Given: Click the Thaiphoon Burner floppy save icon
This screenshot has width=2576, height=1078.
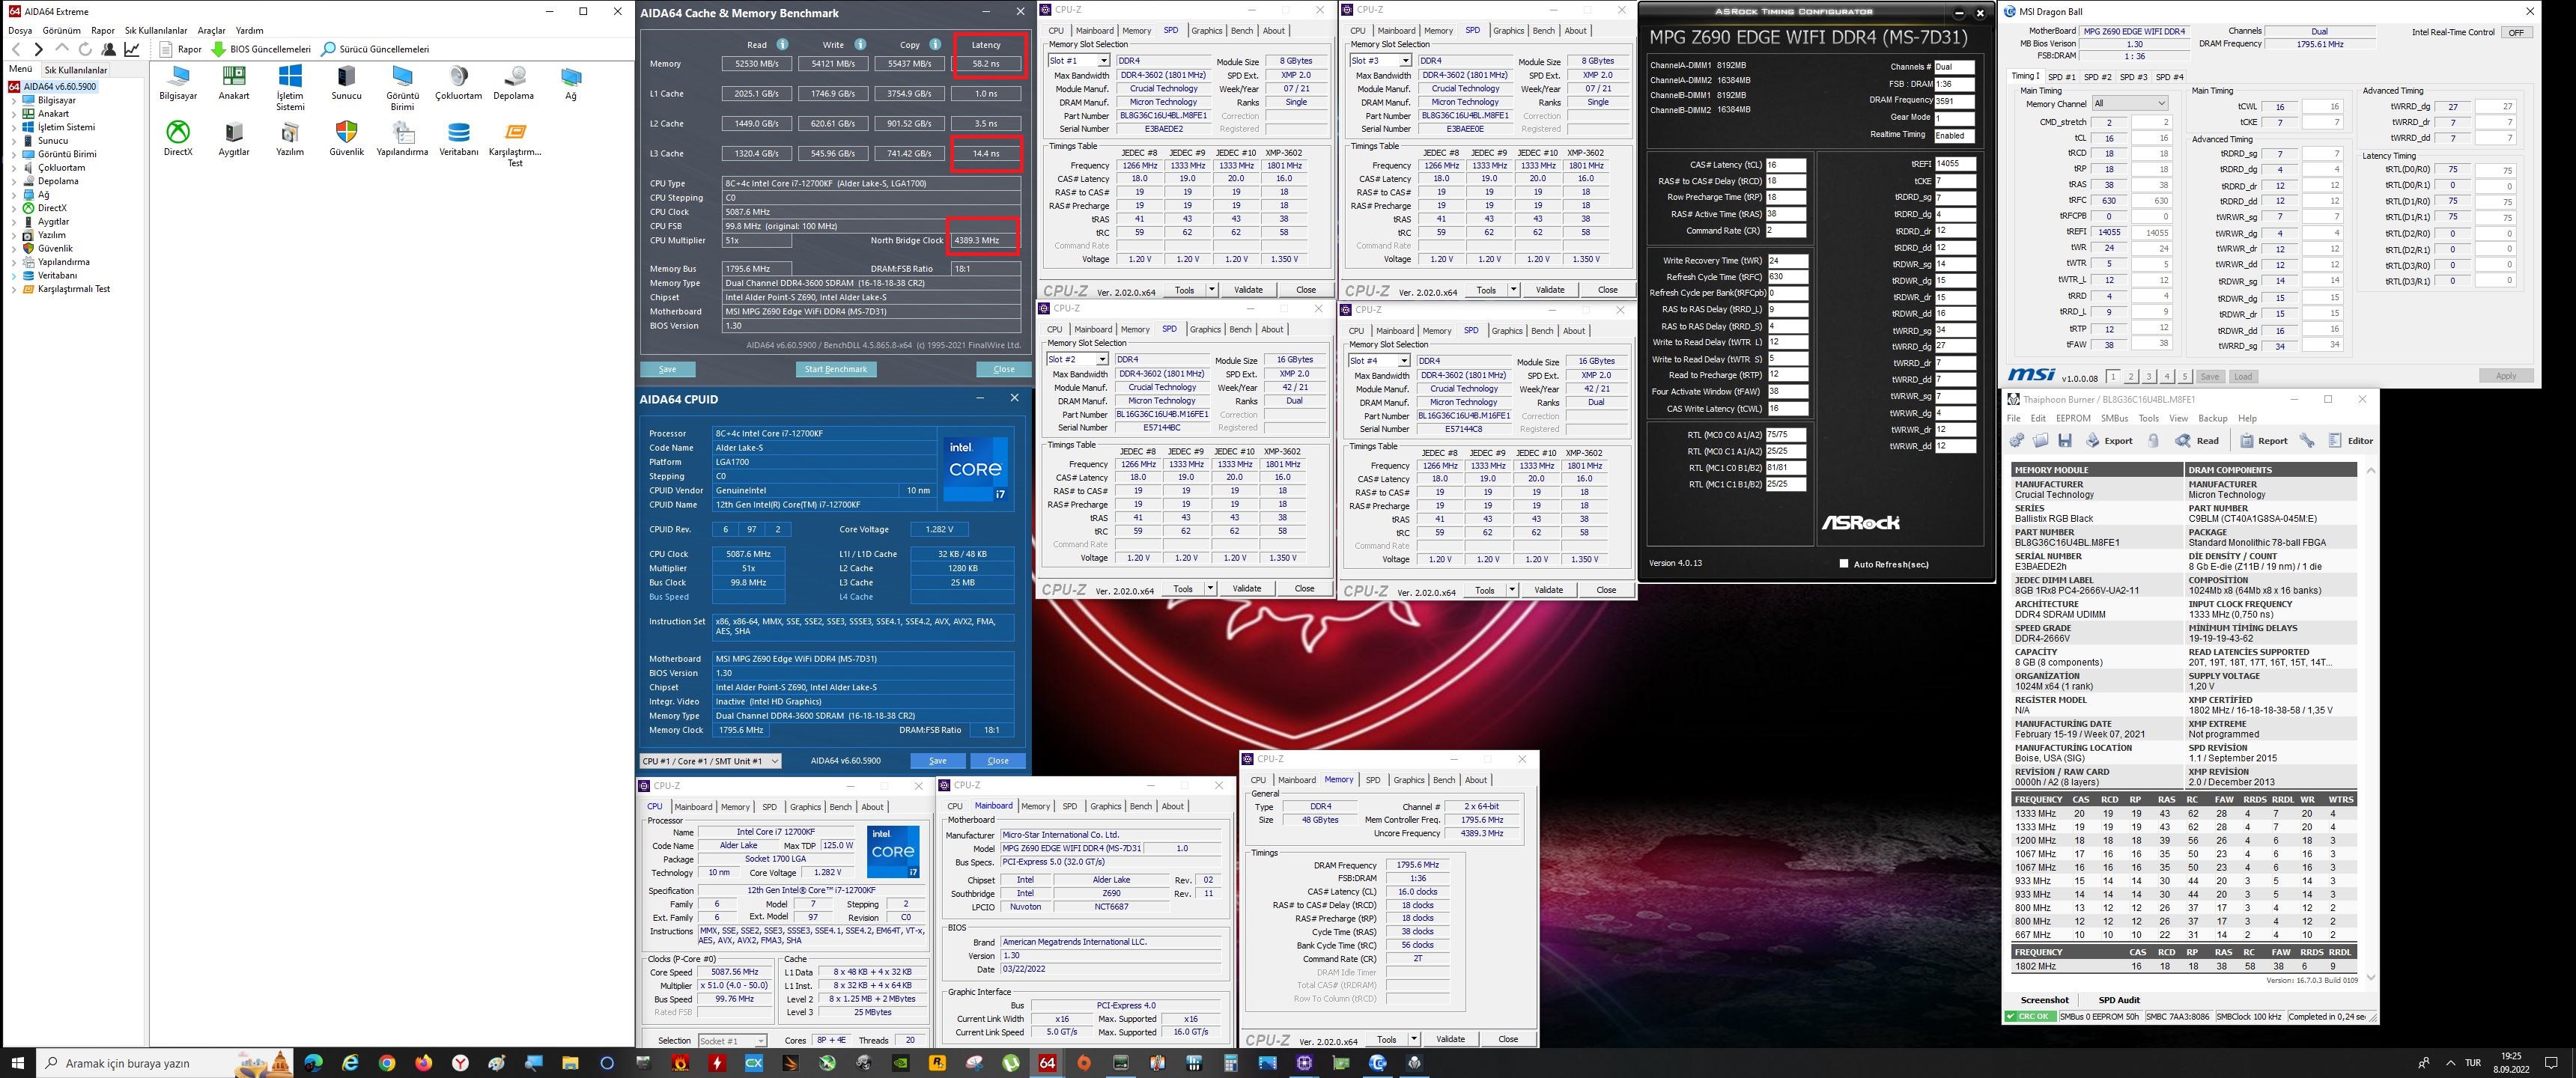Looking at the screenshot, I should coord(2065,440).
